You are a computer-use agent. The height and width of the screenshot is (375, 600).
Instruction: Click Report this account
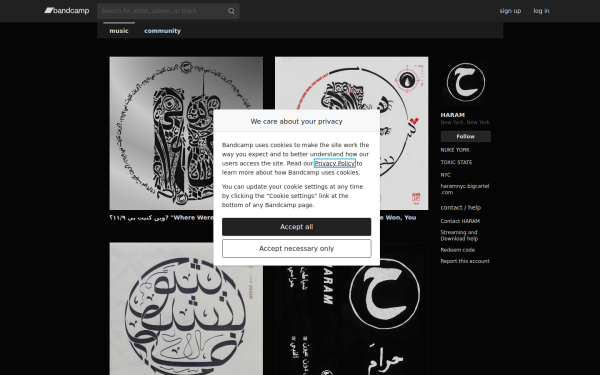click(x=465, y=261)
